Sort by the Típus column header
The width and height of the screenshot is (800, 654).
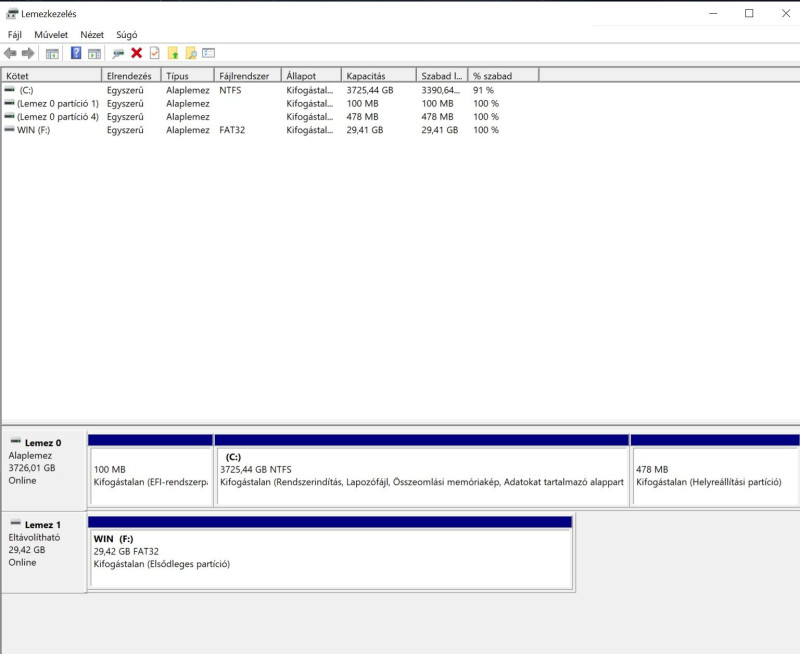(188, 76)
